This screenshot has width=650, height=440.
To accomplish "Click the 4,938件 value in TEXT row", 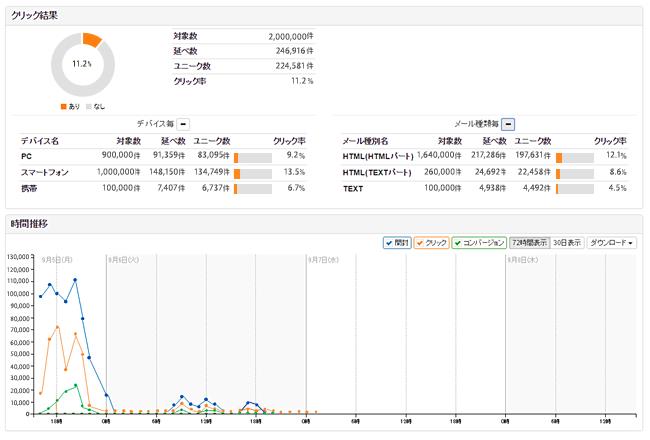I will [493, 188].
